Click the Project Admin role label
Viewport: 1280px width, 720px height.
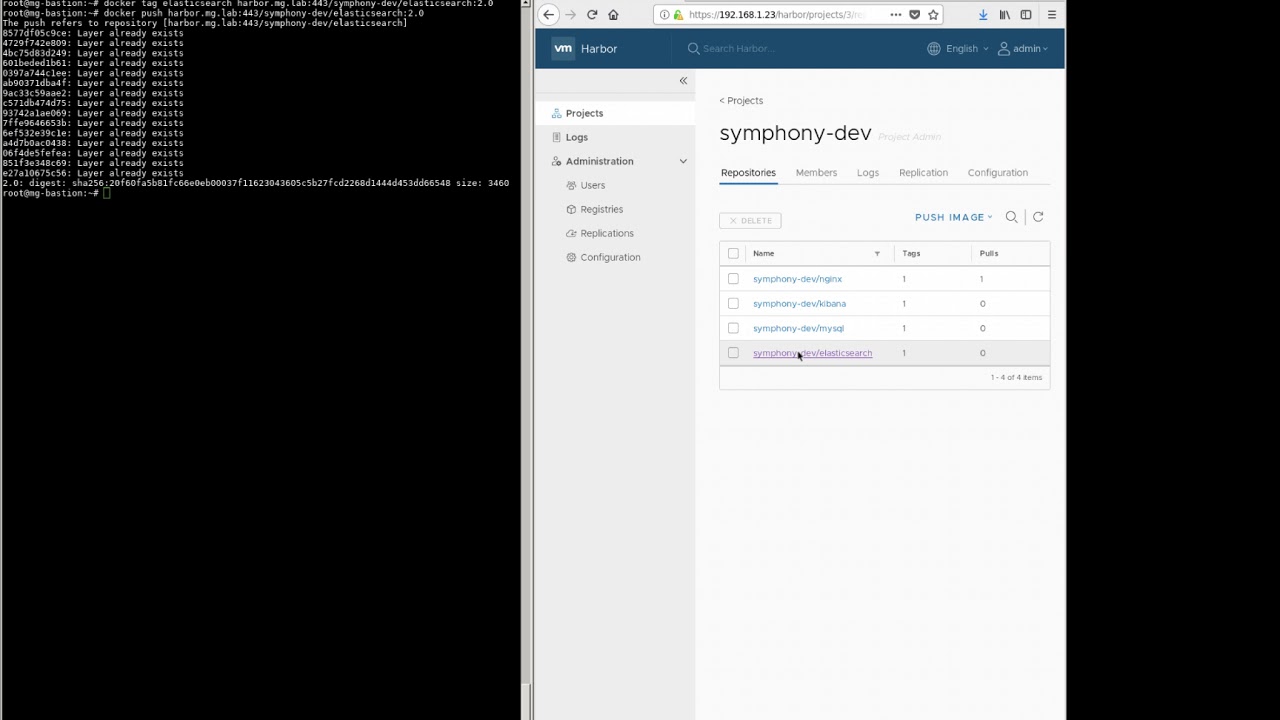[909, 137]
